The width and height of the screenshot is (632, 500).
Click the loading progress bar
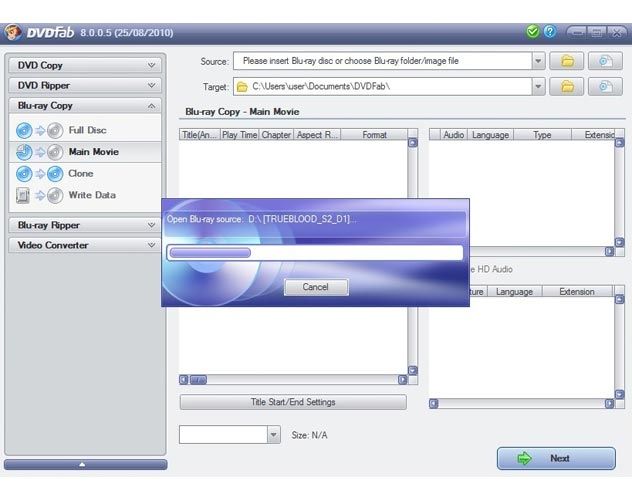pyautogui.click(x=315, y=253)
